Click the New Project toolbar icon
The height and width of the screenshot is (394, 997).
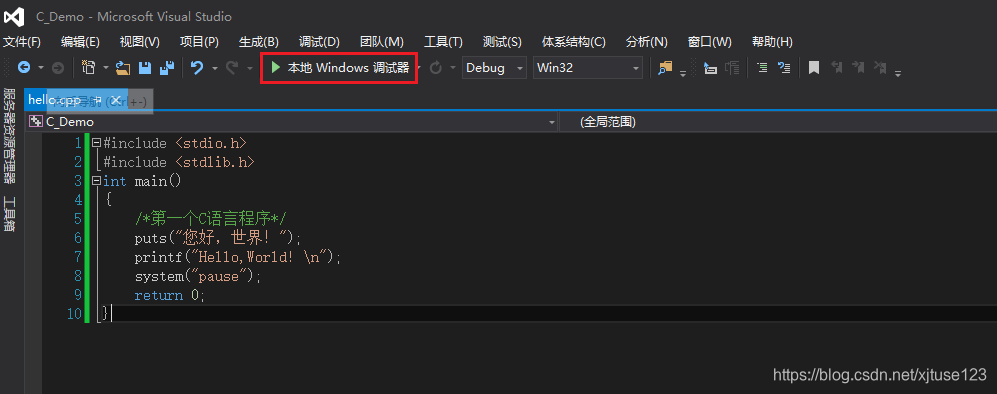point(88,67)
